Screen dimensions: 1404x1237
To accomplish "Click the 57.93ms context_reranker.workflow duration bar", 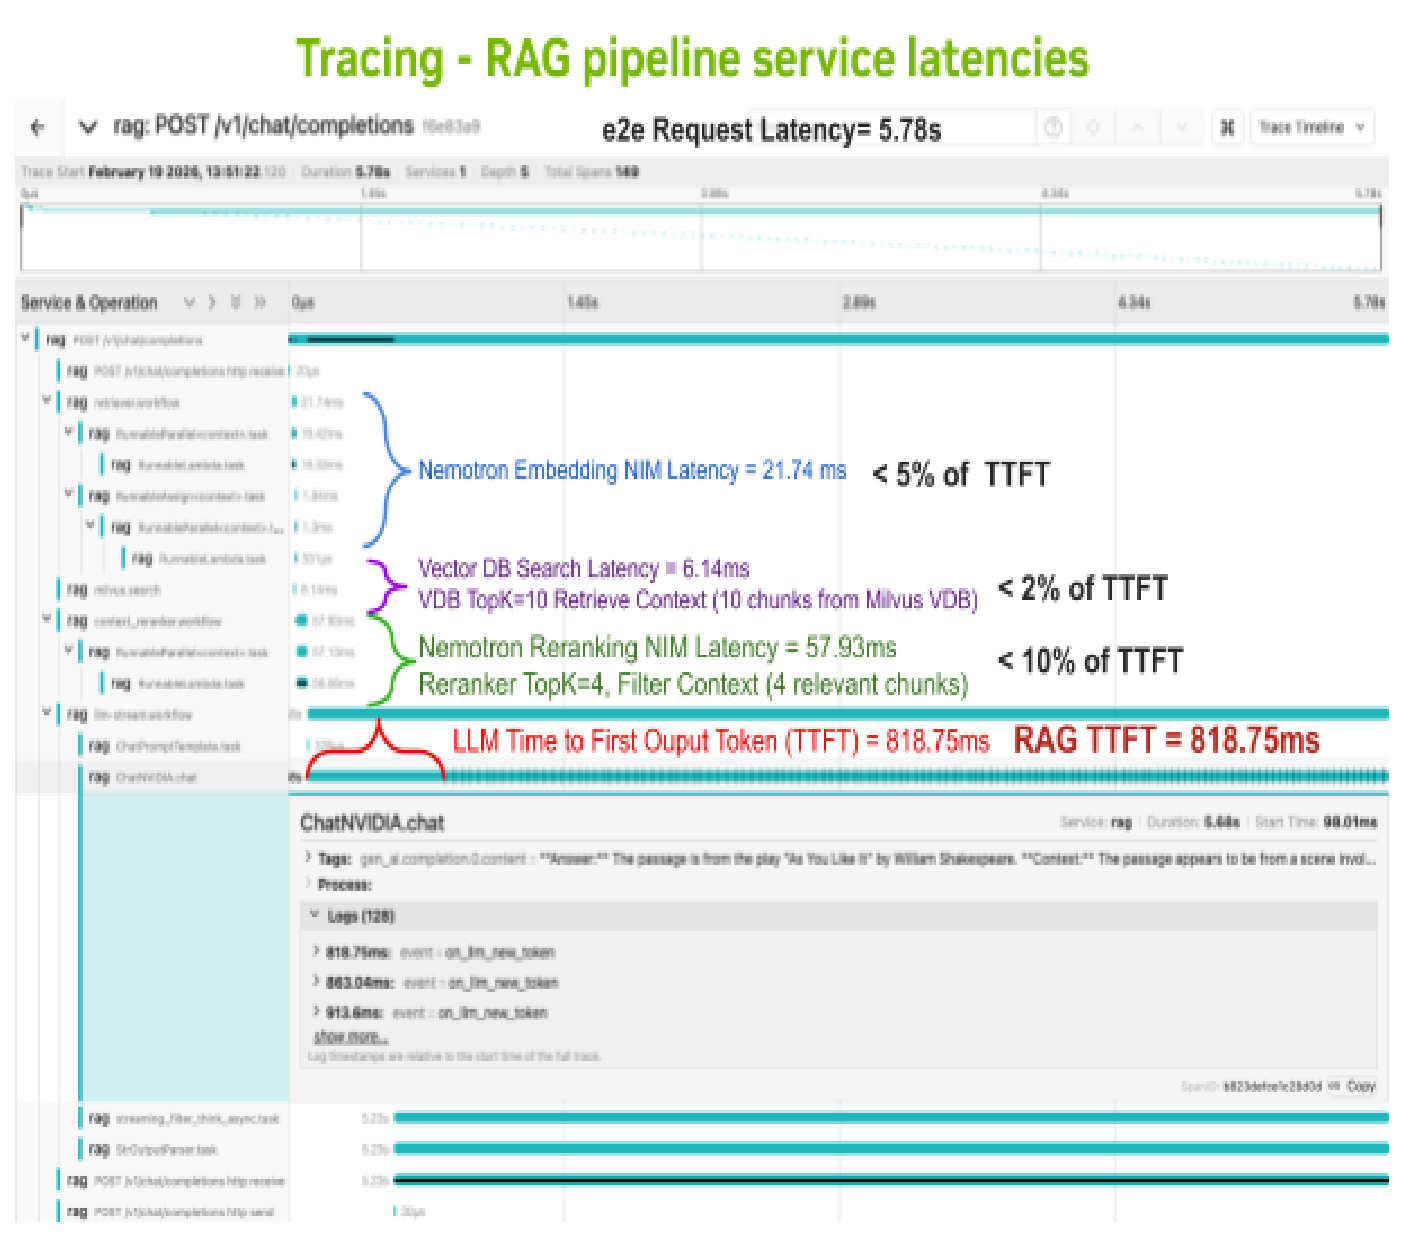I will (301, 620).
